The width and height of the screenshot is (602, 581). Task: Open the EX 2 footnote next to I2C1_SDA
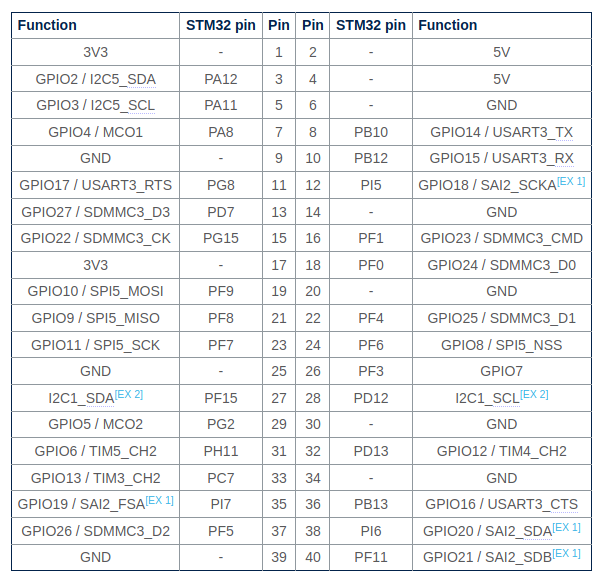[x=129, y=394]
